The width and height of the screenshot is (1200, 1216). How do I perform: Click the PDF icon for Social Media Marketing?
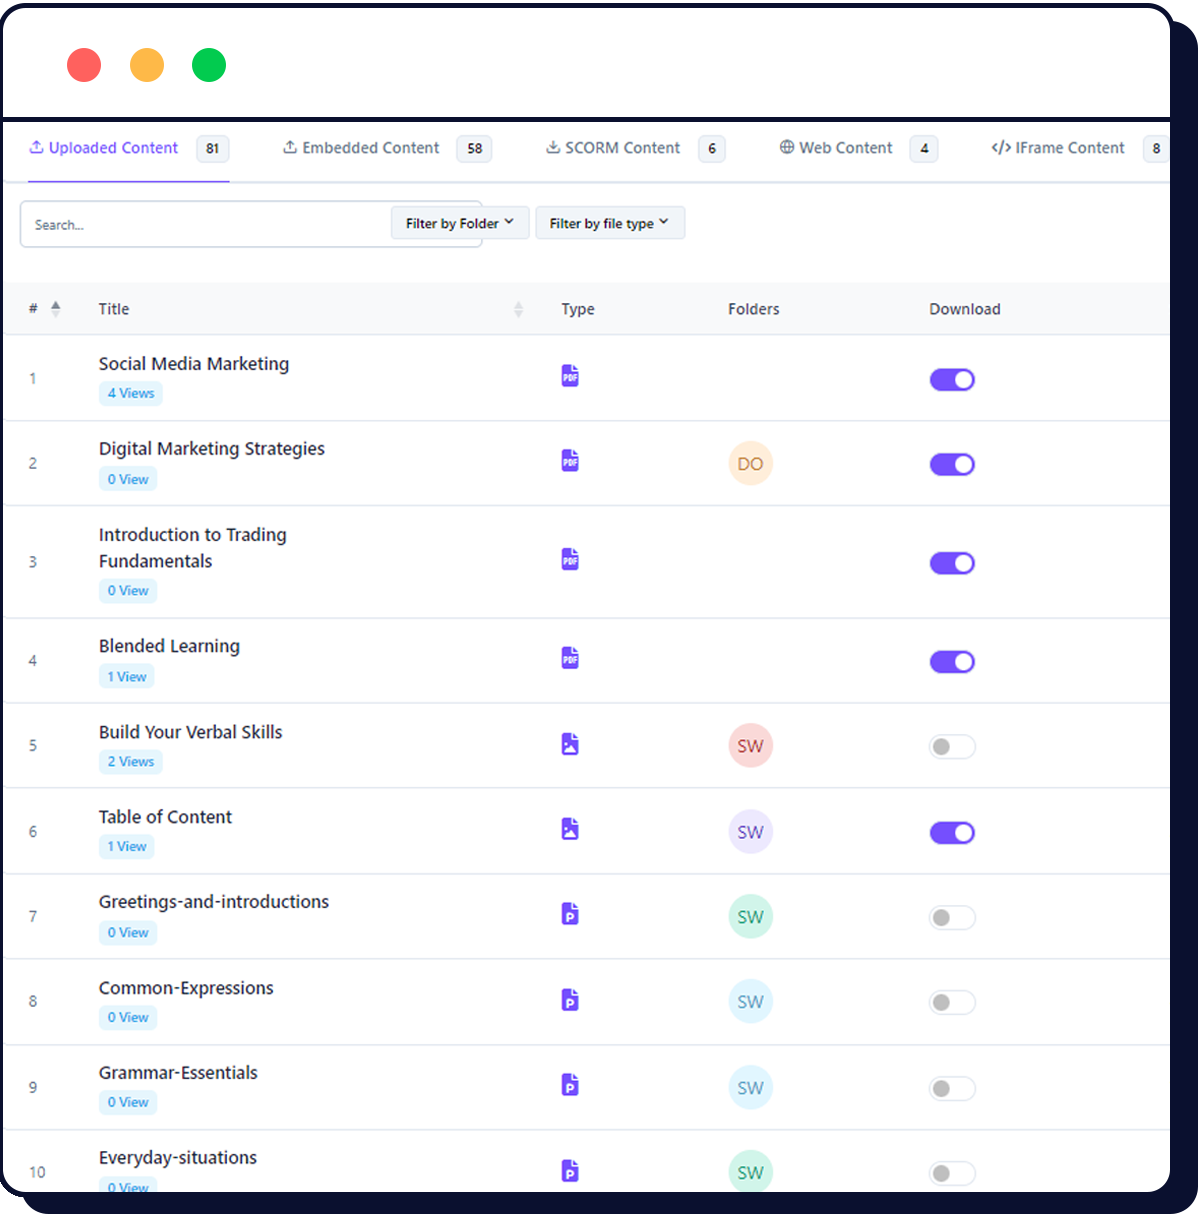point(570,376)
